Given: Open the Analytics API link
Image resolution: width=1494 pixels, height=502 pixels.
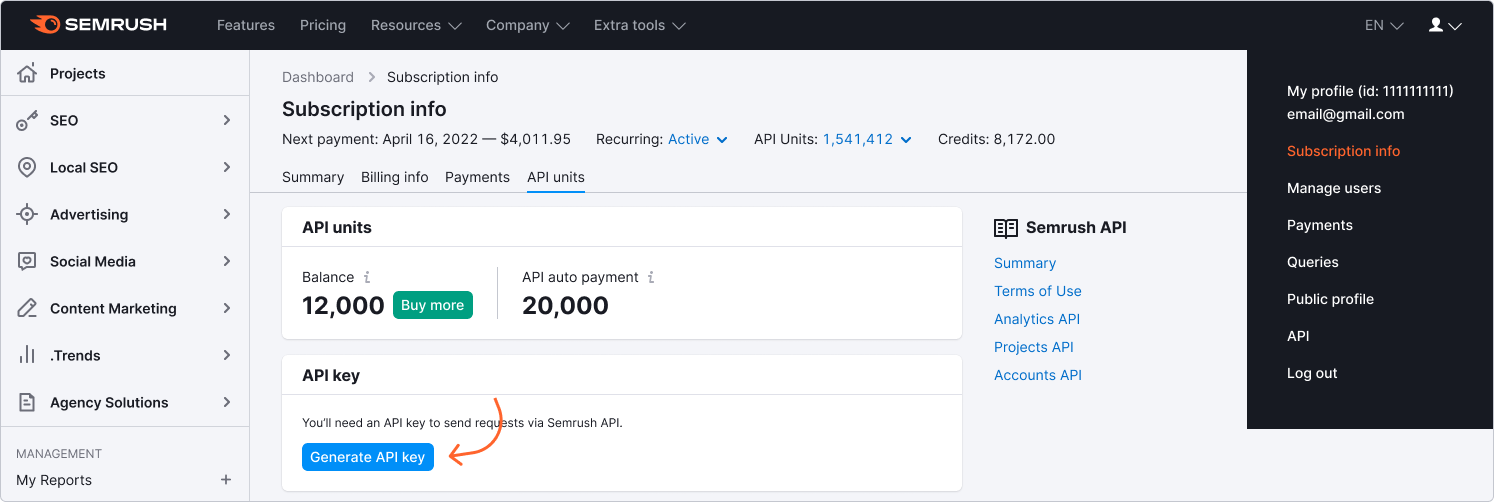Looking at the screenshot, I should (1037, 319).
